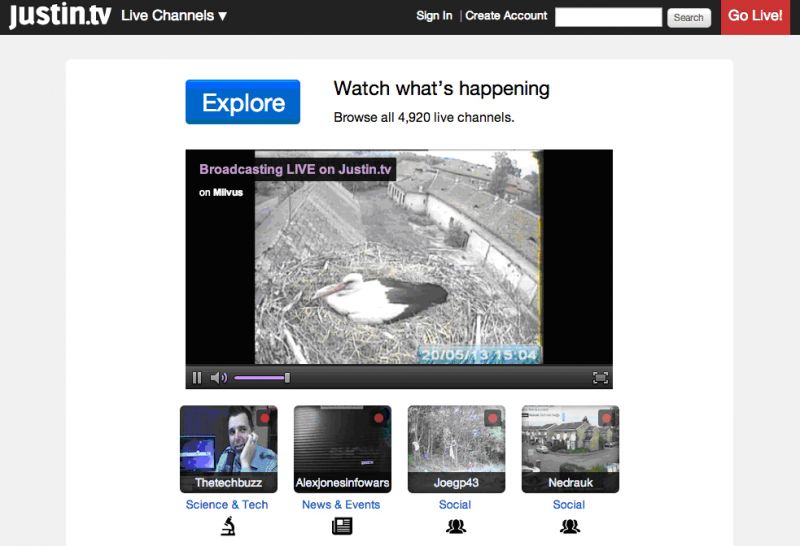Mute the video with the speaker icon
Screen dimensions: 800x546
(218, 378)
